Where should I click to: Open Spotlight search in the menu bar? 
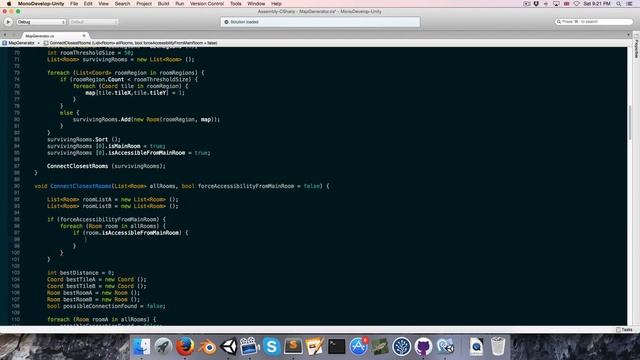click(619, 3)
